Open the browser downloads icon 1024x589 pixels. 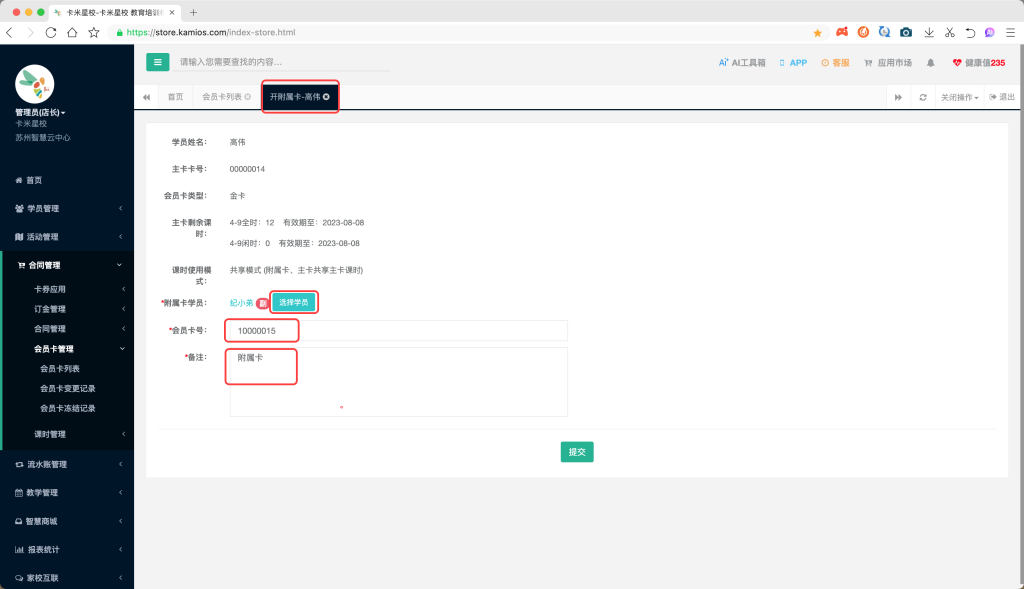pos(929,32)
